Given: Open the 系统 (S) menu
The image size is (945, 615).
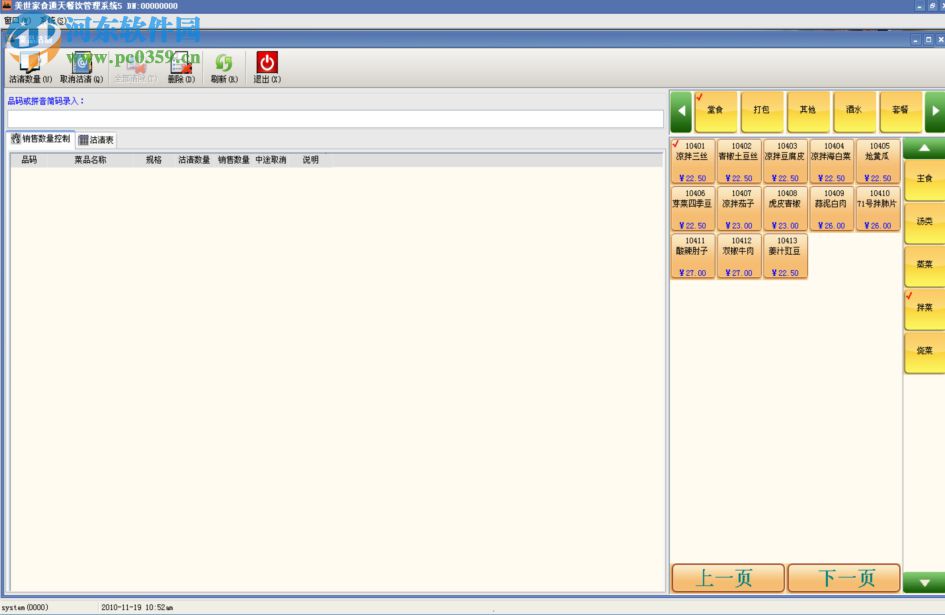Looking at the screenshot, I should pos(53,20).
